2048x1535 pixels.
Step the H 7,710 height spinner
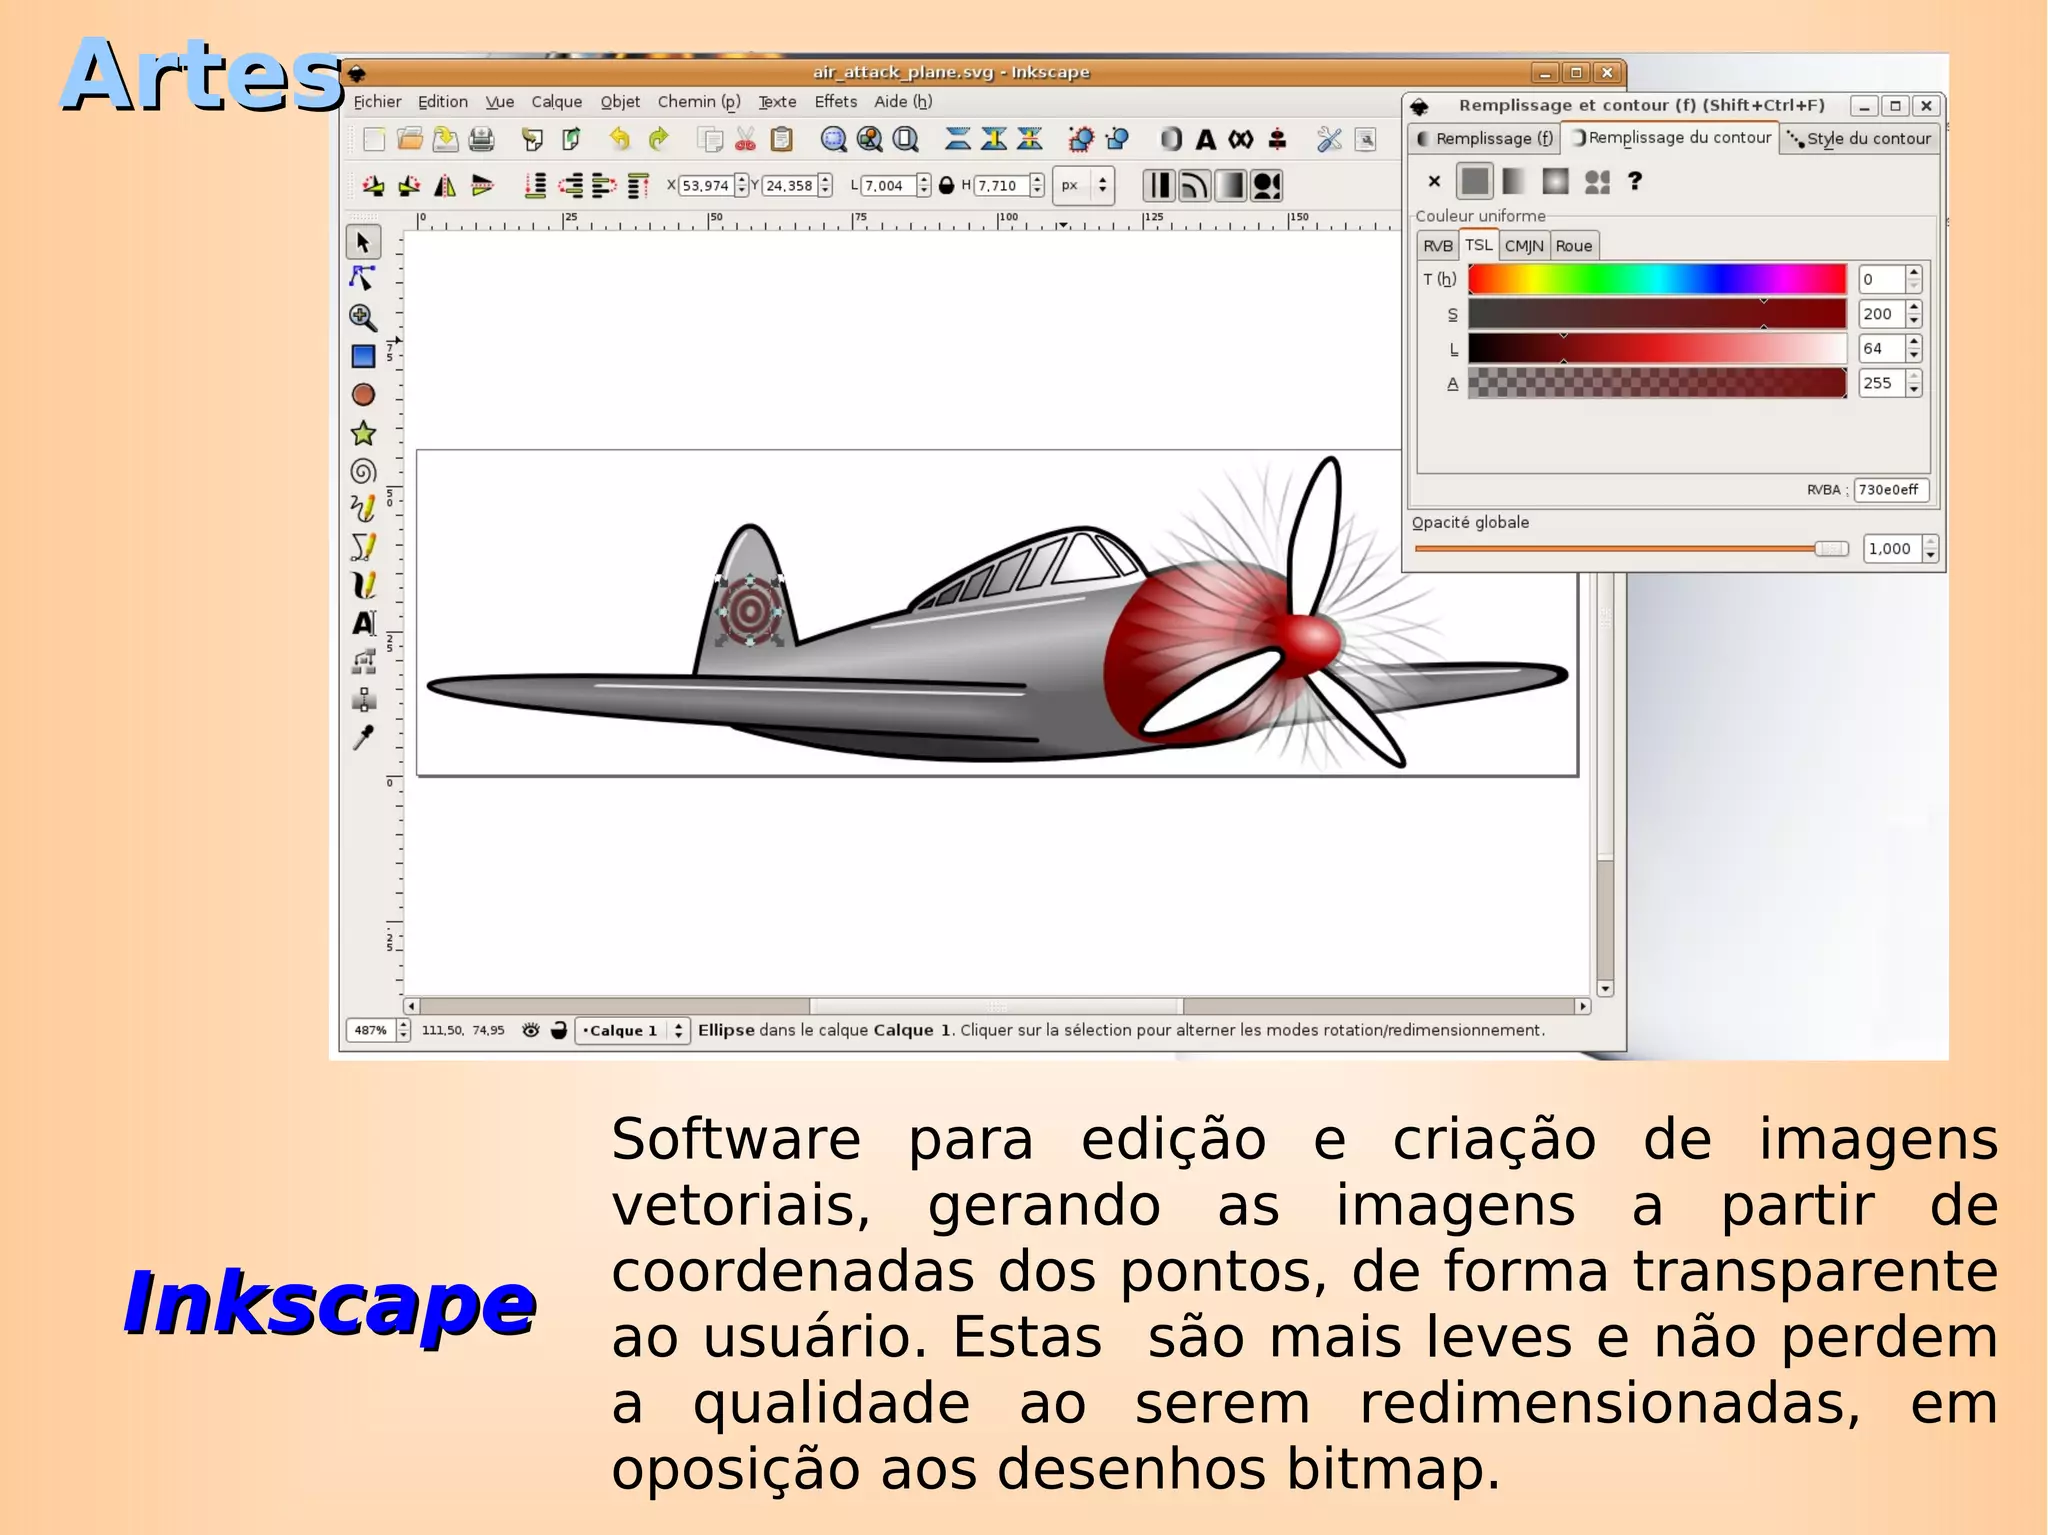point(1037,185)
